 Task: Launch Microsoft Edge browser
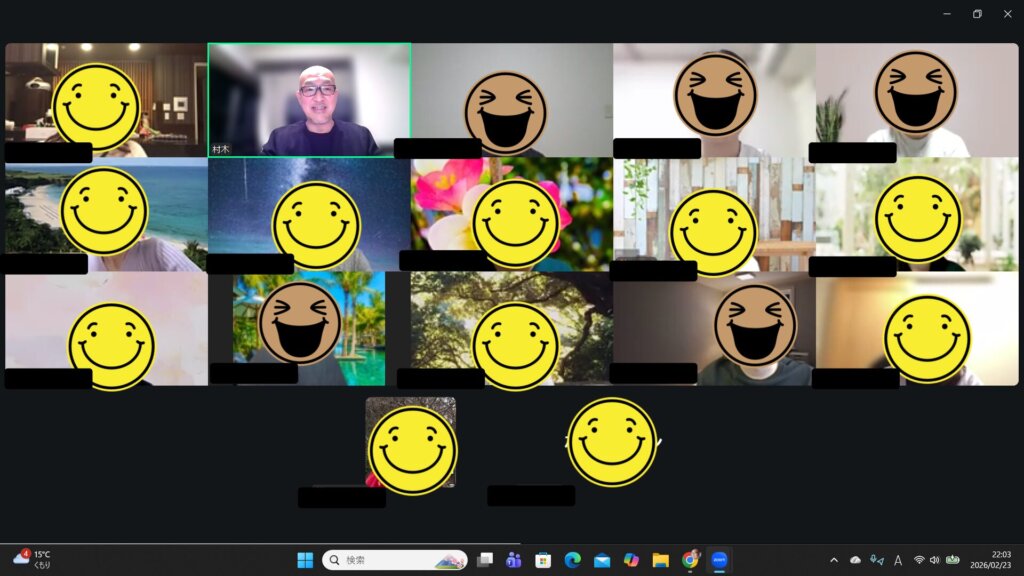coord(572,560)
